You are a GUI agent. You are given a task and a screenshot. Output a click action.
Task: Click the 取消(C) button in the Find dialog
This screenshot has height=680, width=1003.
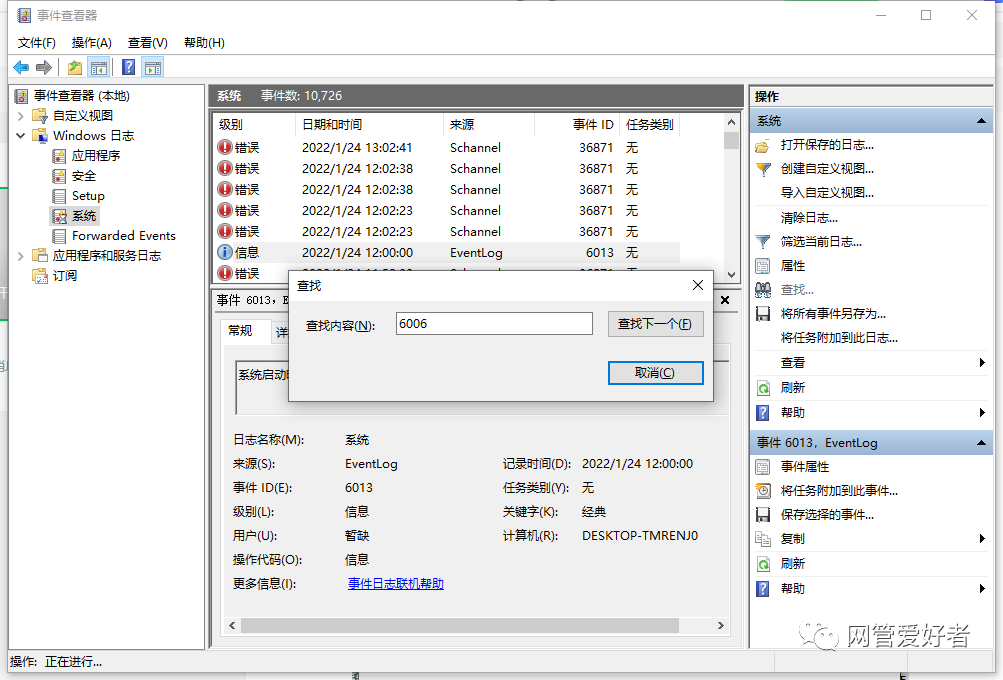pyautogui.click(x=655, y=372)
